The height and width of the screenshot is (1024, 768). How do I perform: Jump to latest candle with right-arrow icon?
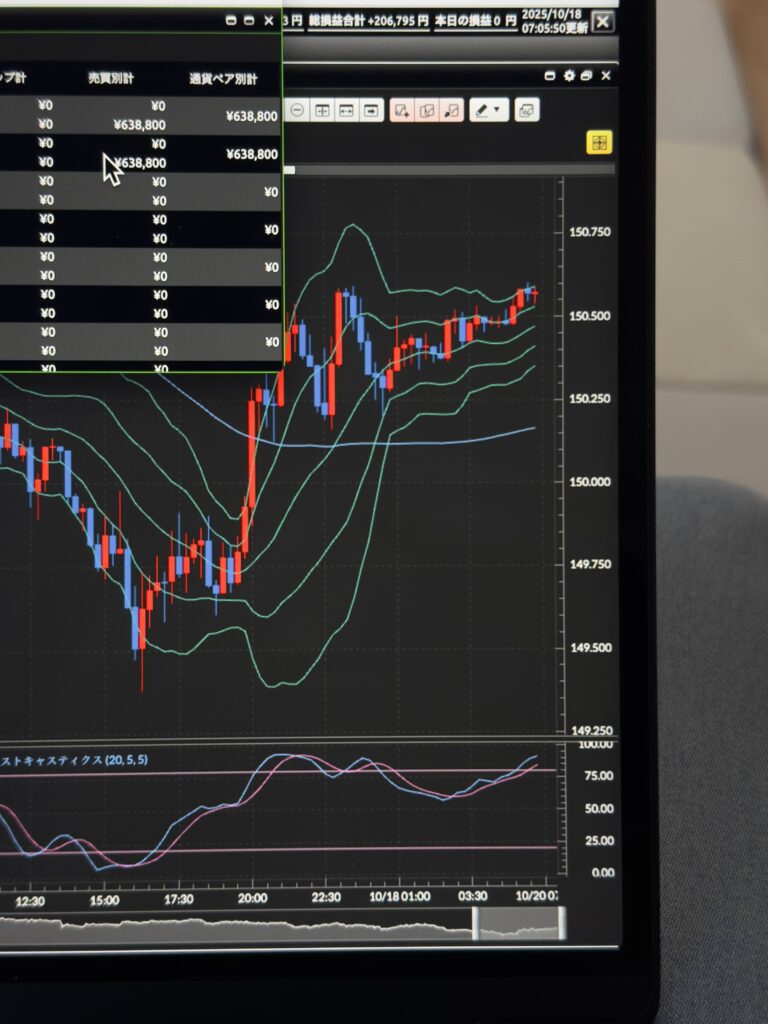point(371,110)
